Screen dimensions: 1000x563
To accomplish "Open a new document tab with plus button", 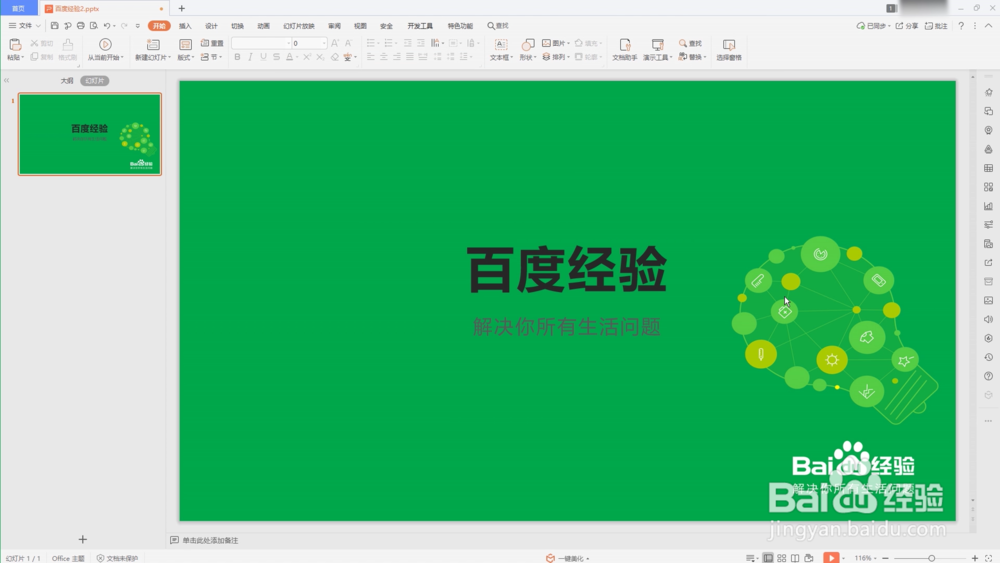I will 182,8.
